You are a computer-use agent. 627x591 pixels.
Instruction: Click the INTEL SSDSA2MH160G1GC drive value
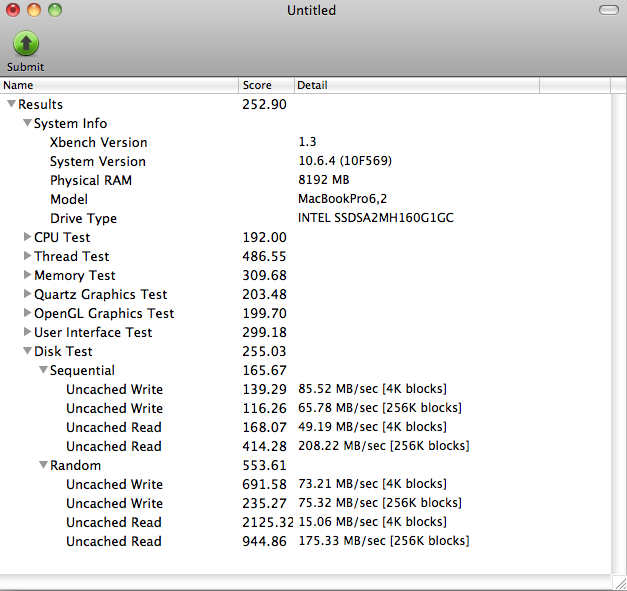point(375,218)
